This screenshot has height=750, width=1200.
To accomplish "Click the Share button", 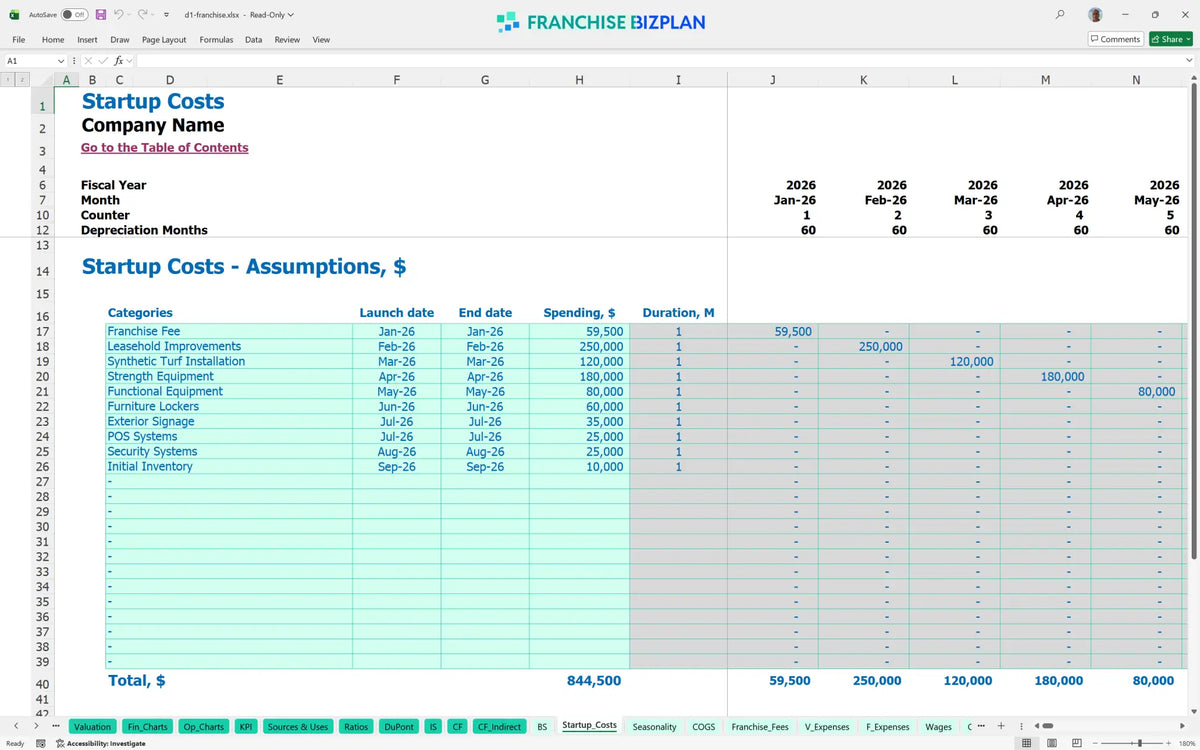I will (1171, 39).
